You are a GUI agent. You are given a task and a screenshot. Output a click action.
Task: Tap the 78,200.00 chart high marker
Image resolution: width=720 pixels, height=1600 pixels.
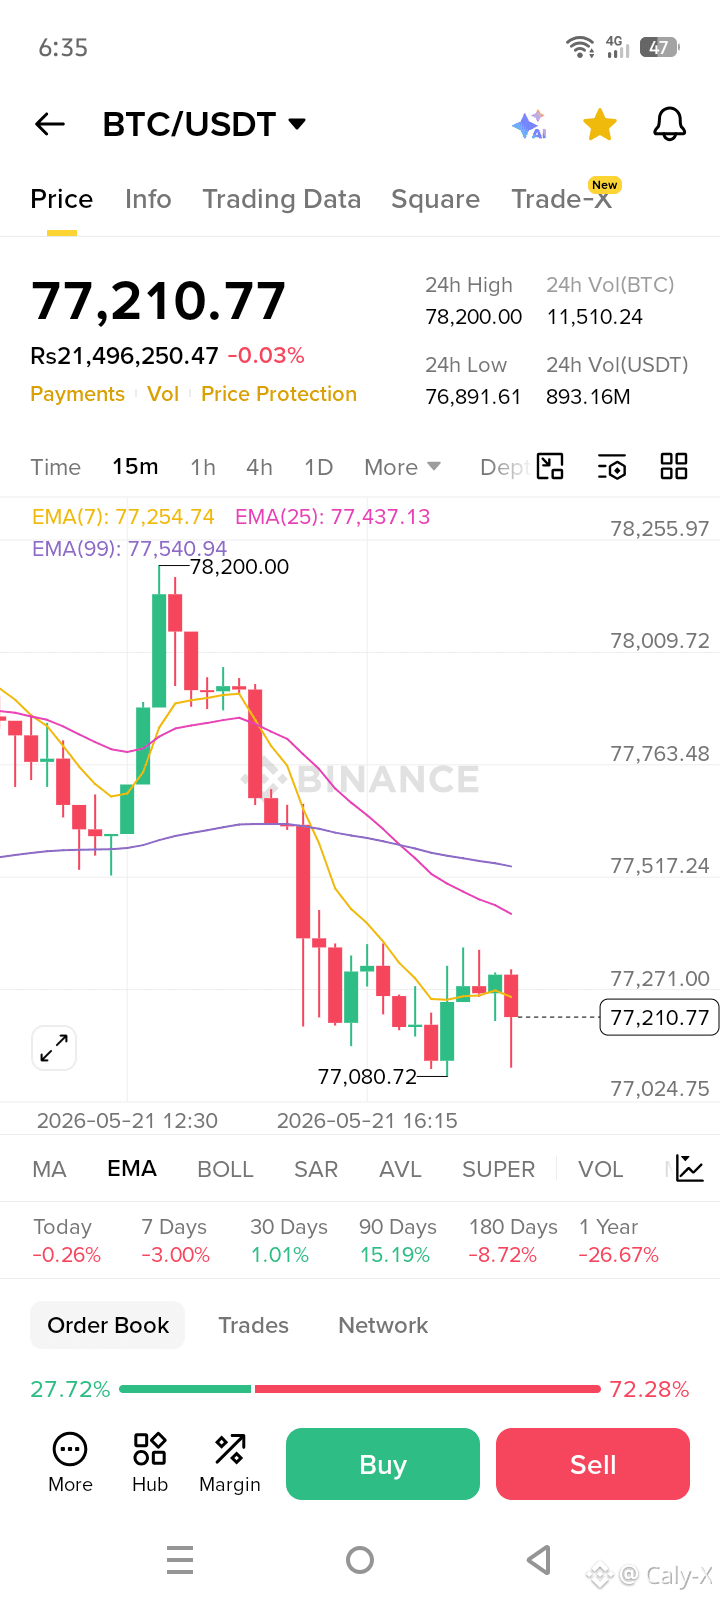(x=239, y=567)
